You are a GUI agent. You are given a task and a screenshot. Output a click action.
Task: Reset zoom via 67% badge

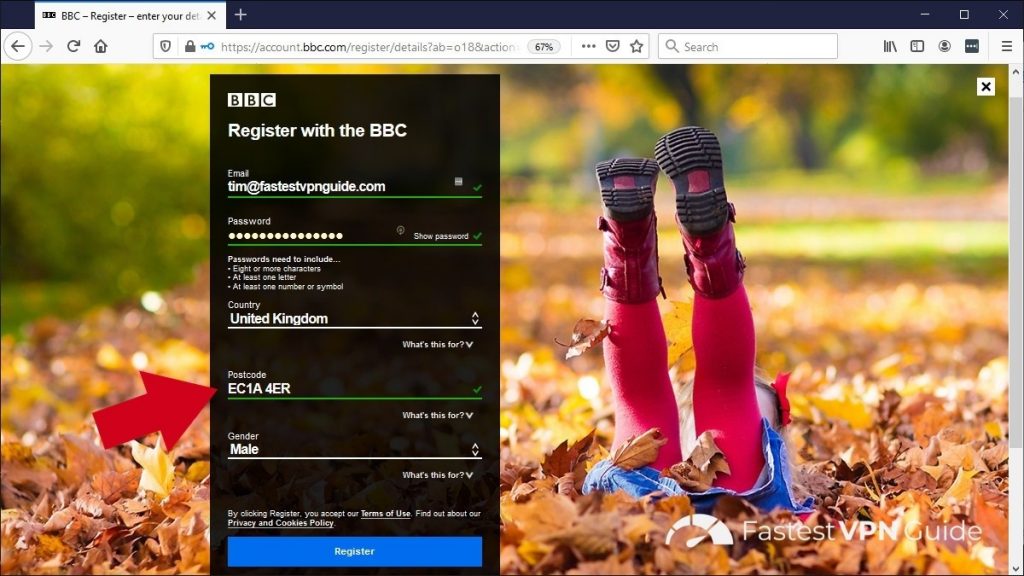[x=543, y=47]
